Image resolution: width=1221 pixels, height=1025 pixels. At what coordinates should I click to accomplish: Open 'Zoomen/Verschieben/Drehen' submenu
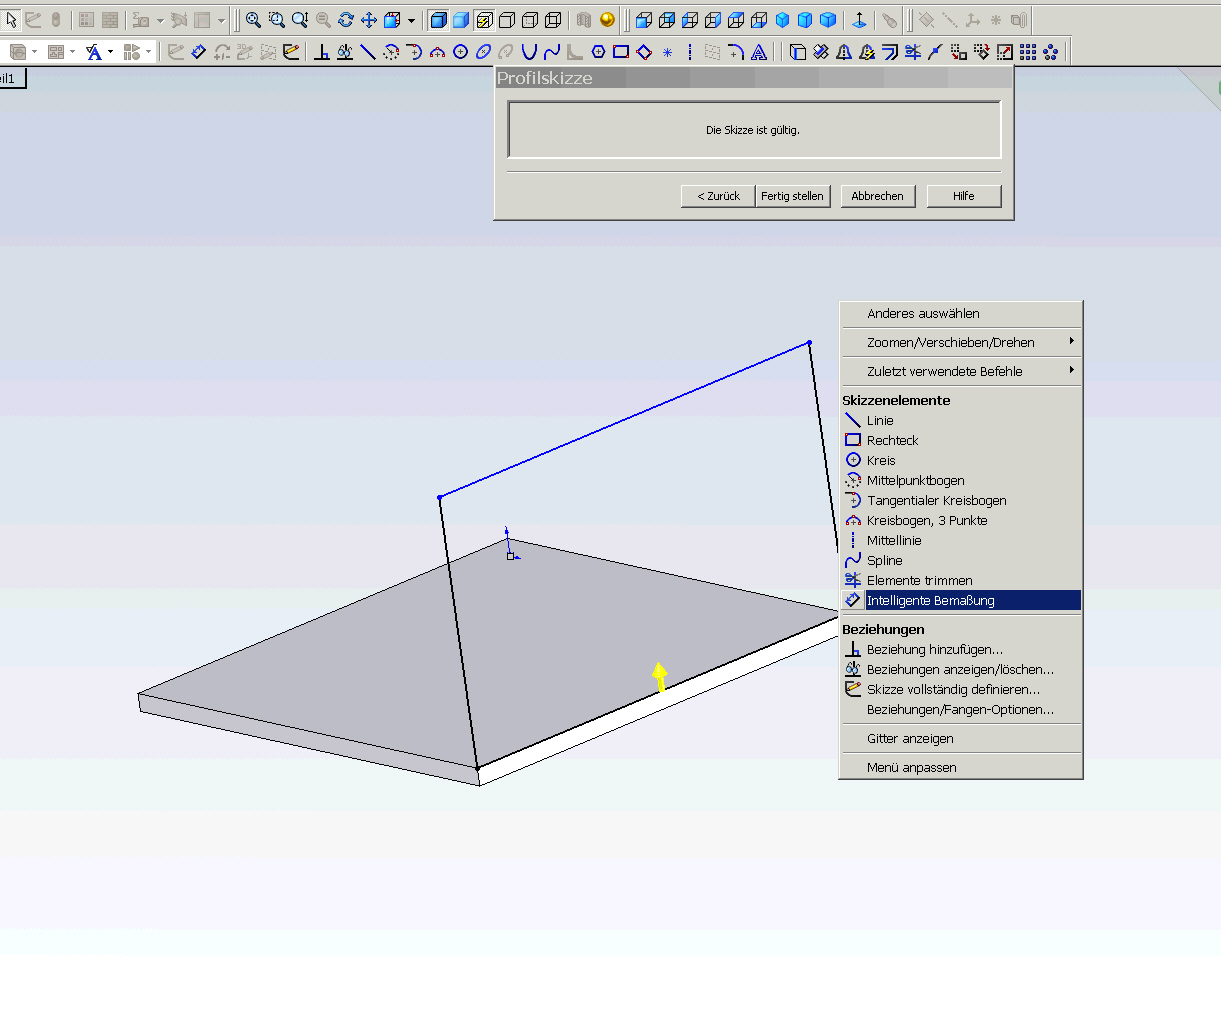960,342
